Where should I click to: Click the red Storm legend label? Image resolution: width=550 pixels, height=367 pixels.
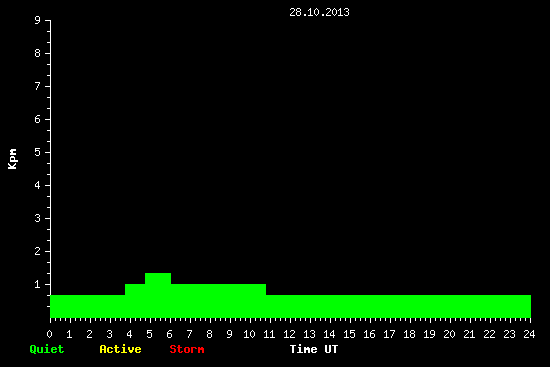(187, 349)
